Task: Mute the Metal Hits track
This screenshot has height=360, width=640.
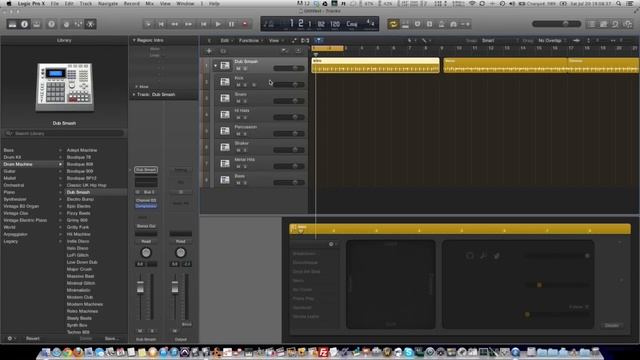Action: (238, 167)
